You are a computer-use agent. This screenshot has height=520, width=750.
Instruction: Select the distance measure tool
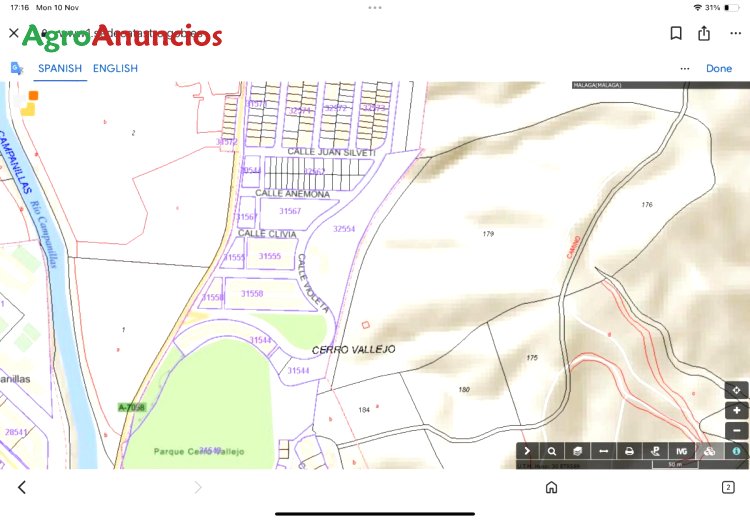point(604,451)
